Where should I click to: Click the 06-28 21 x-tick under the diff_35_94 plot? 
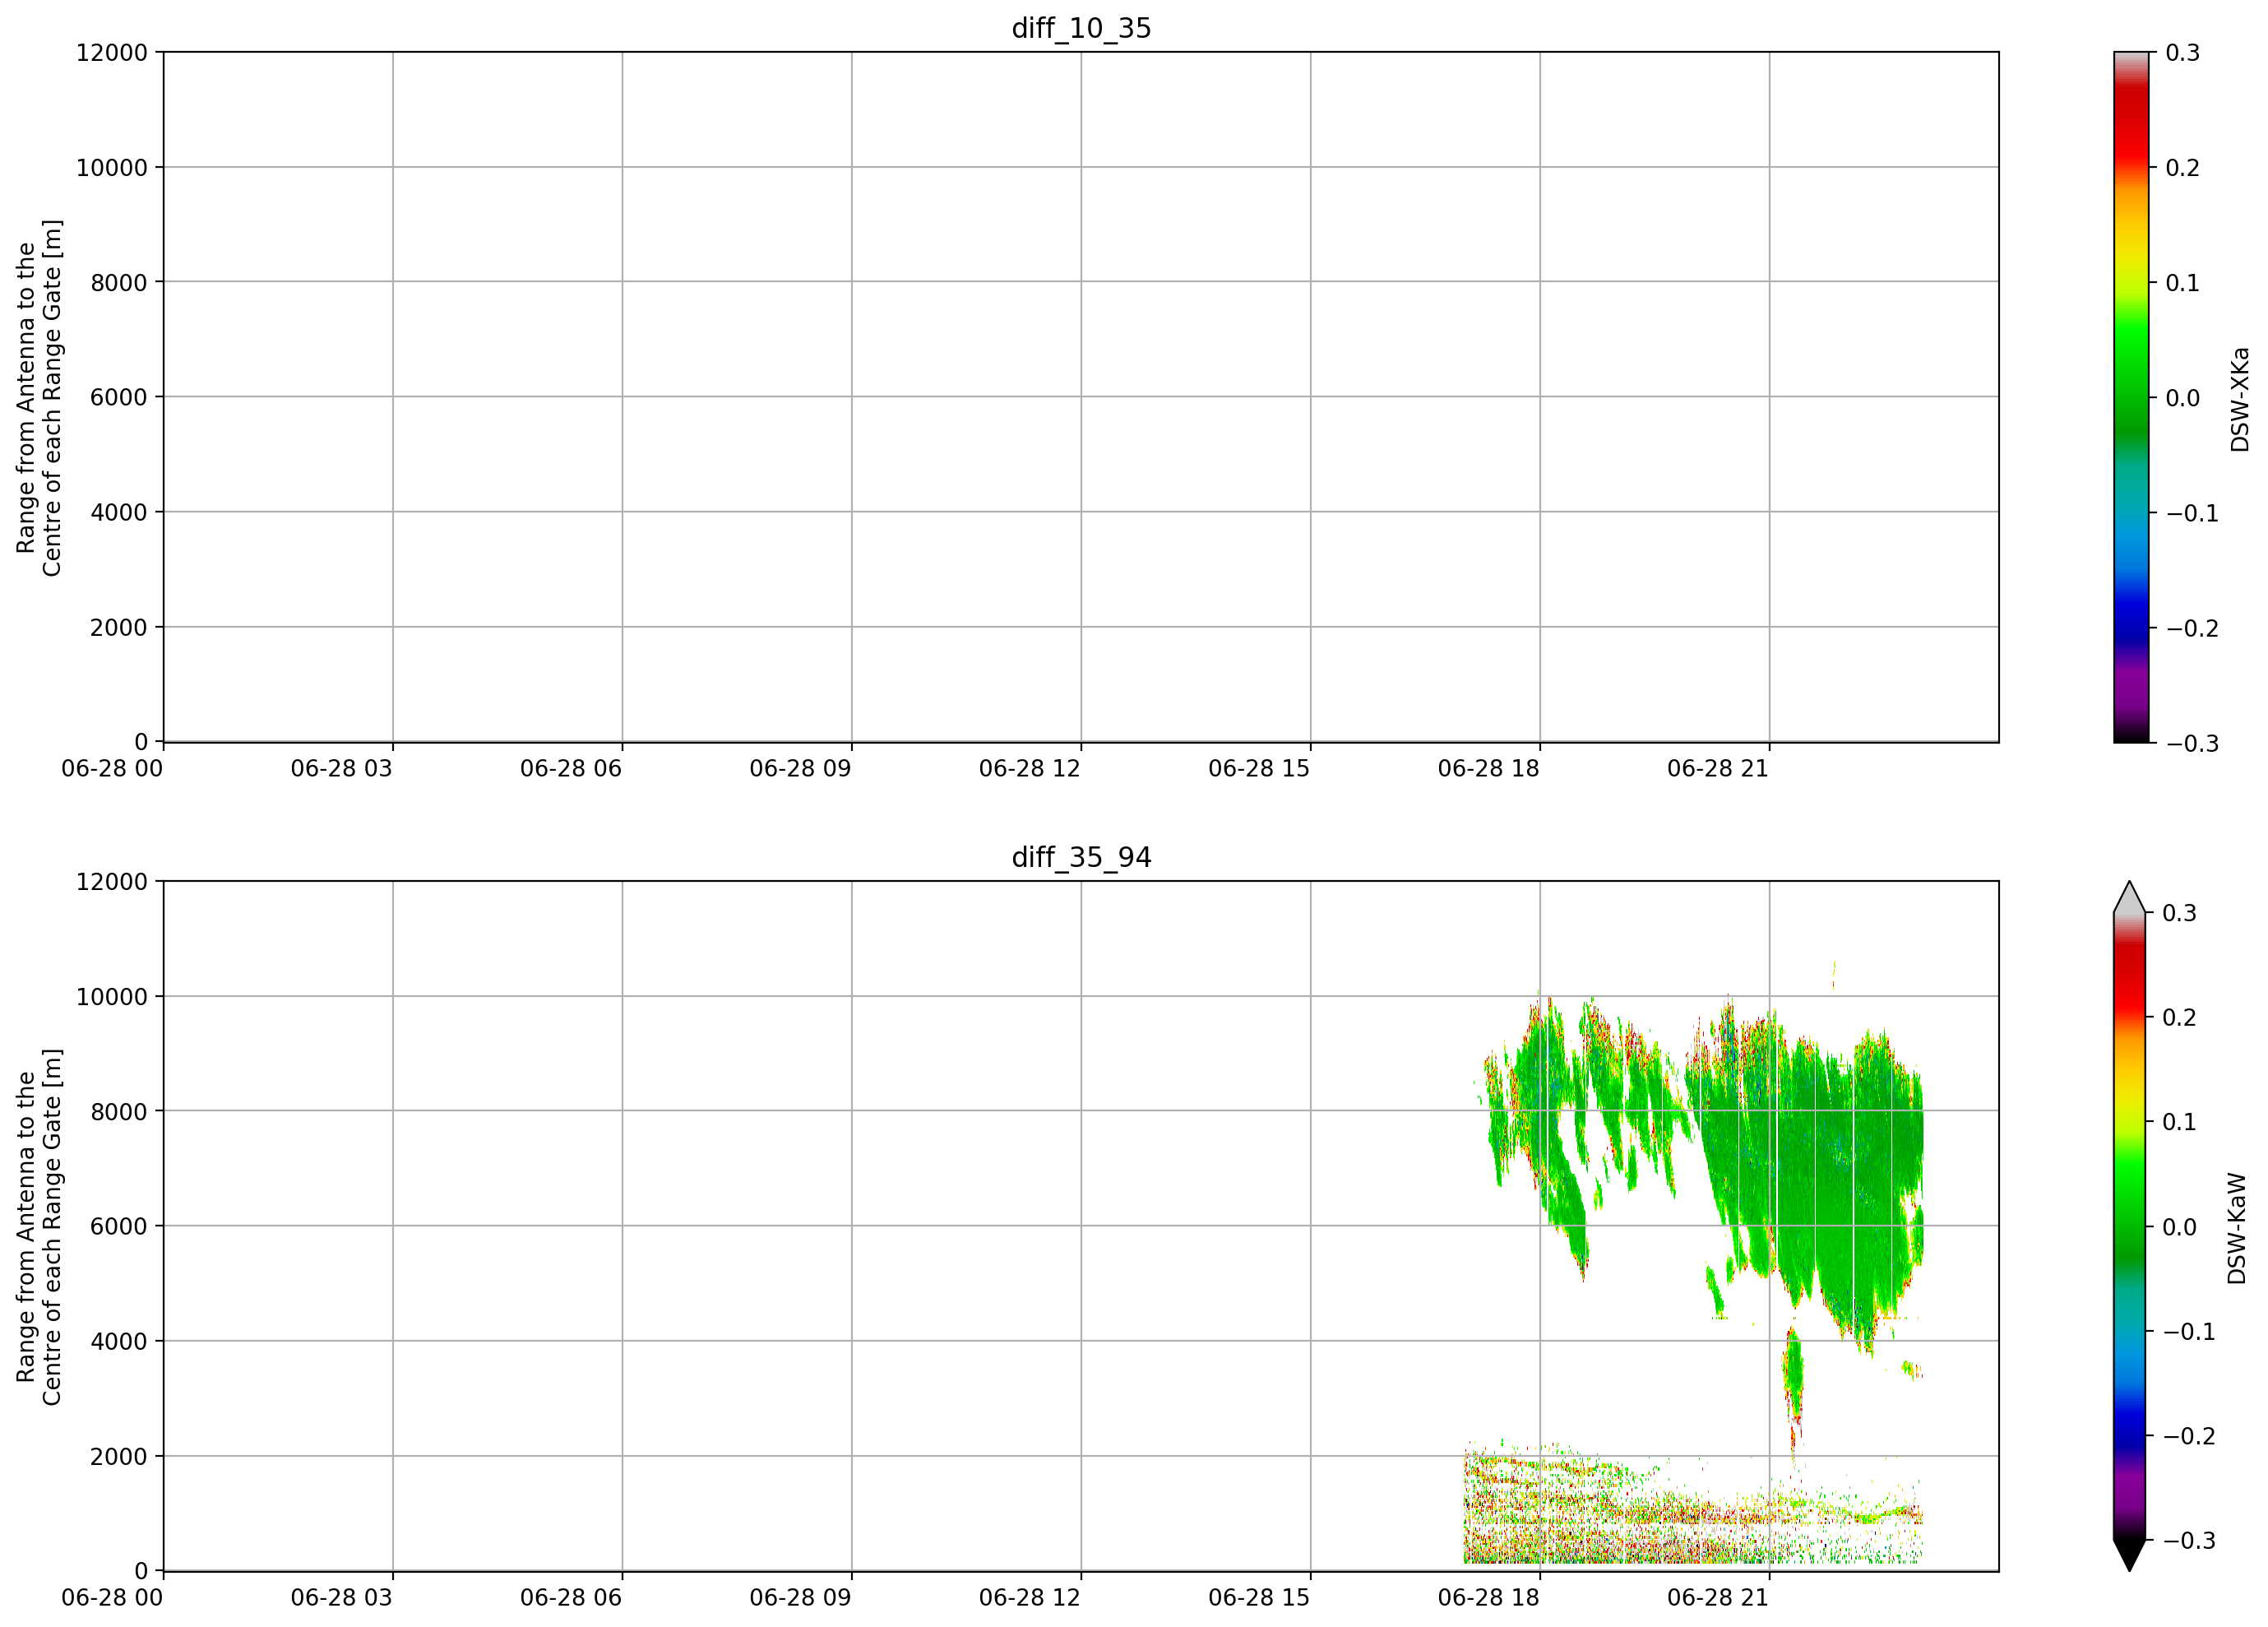(1718, 1598)
